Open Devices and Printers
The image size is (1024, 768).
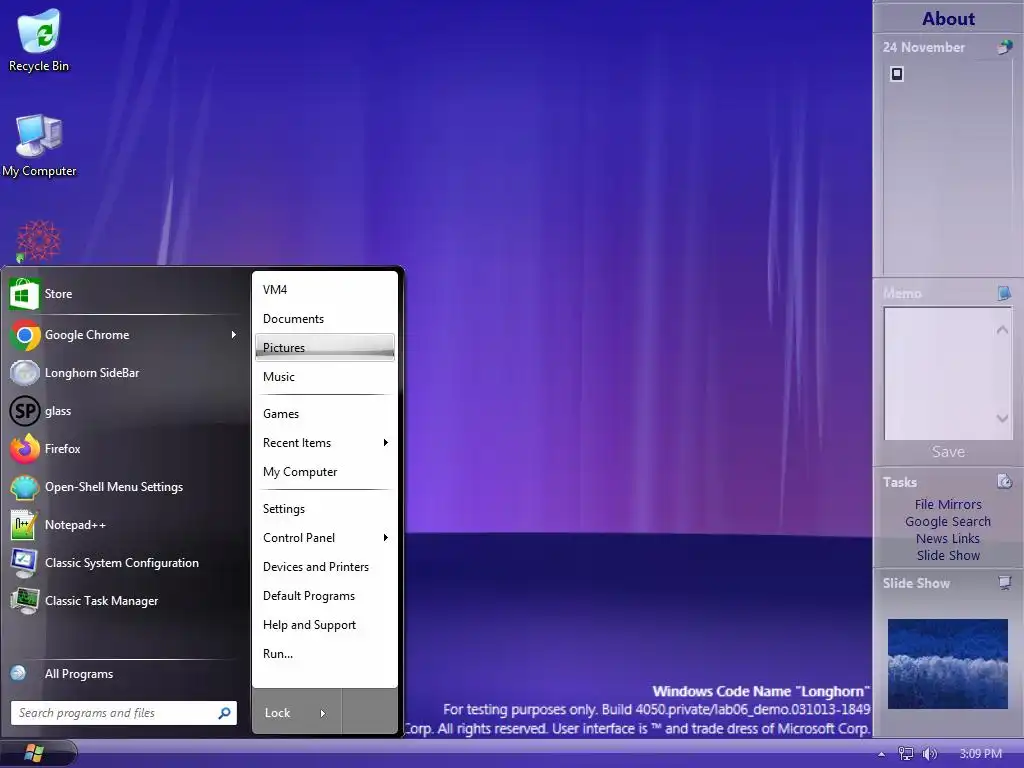click(325, 567)
